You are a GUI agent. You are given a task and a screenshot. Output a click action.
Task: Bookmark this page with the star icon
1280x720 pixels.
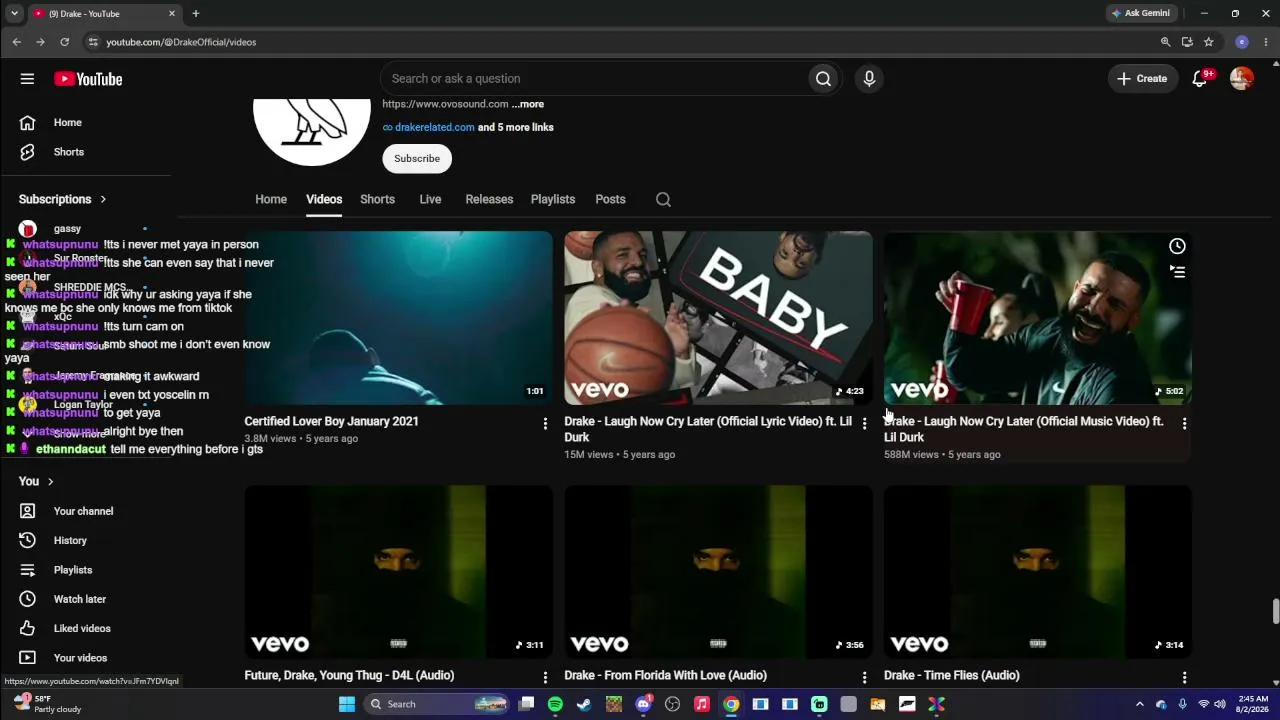1208,42
